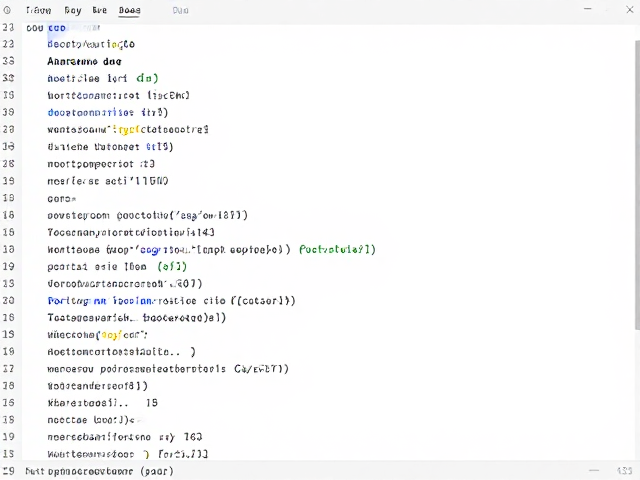Image resolution: width=640 pixels, height=480 pixels.
Task: Click the blue code line beside line 39
Action: [108, 112]
